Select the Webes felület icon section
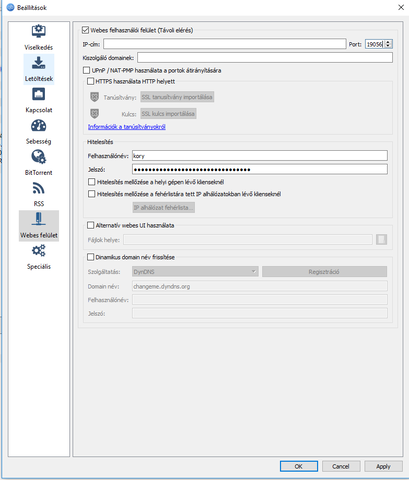409x480 pixels. pyautogui.click(x=39, y=219)
